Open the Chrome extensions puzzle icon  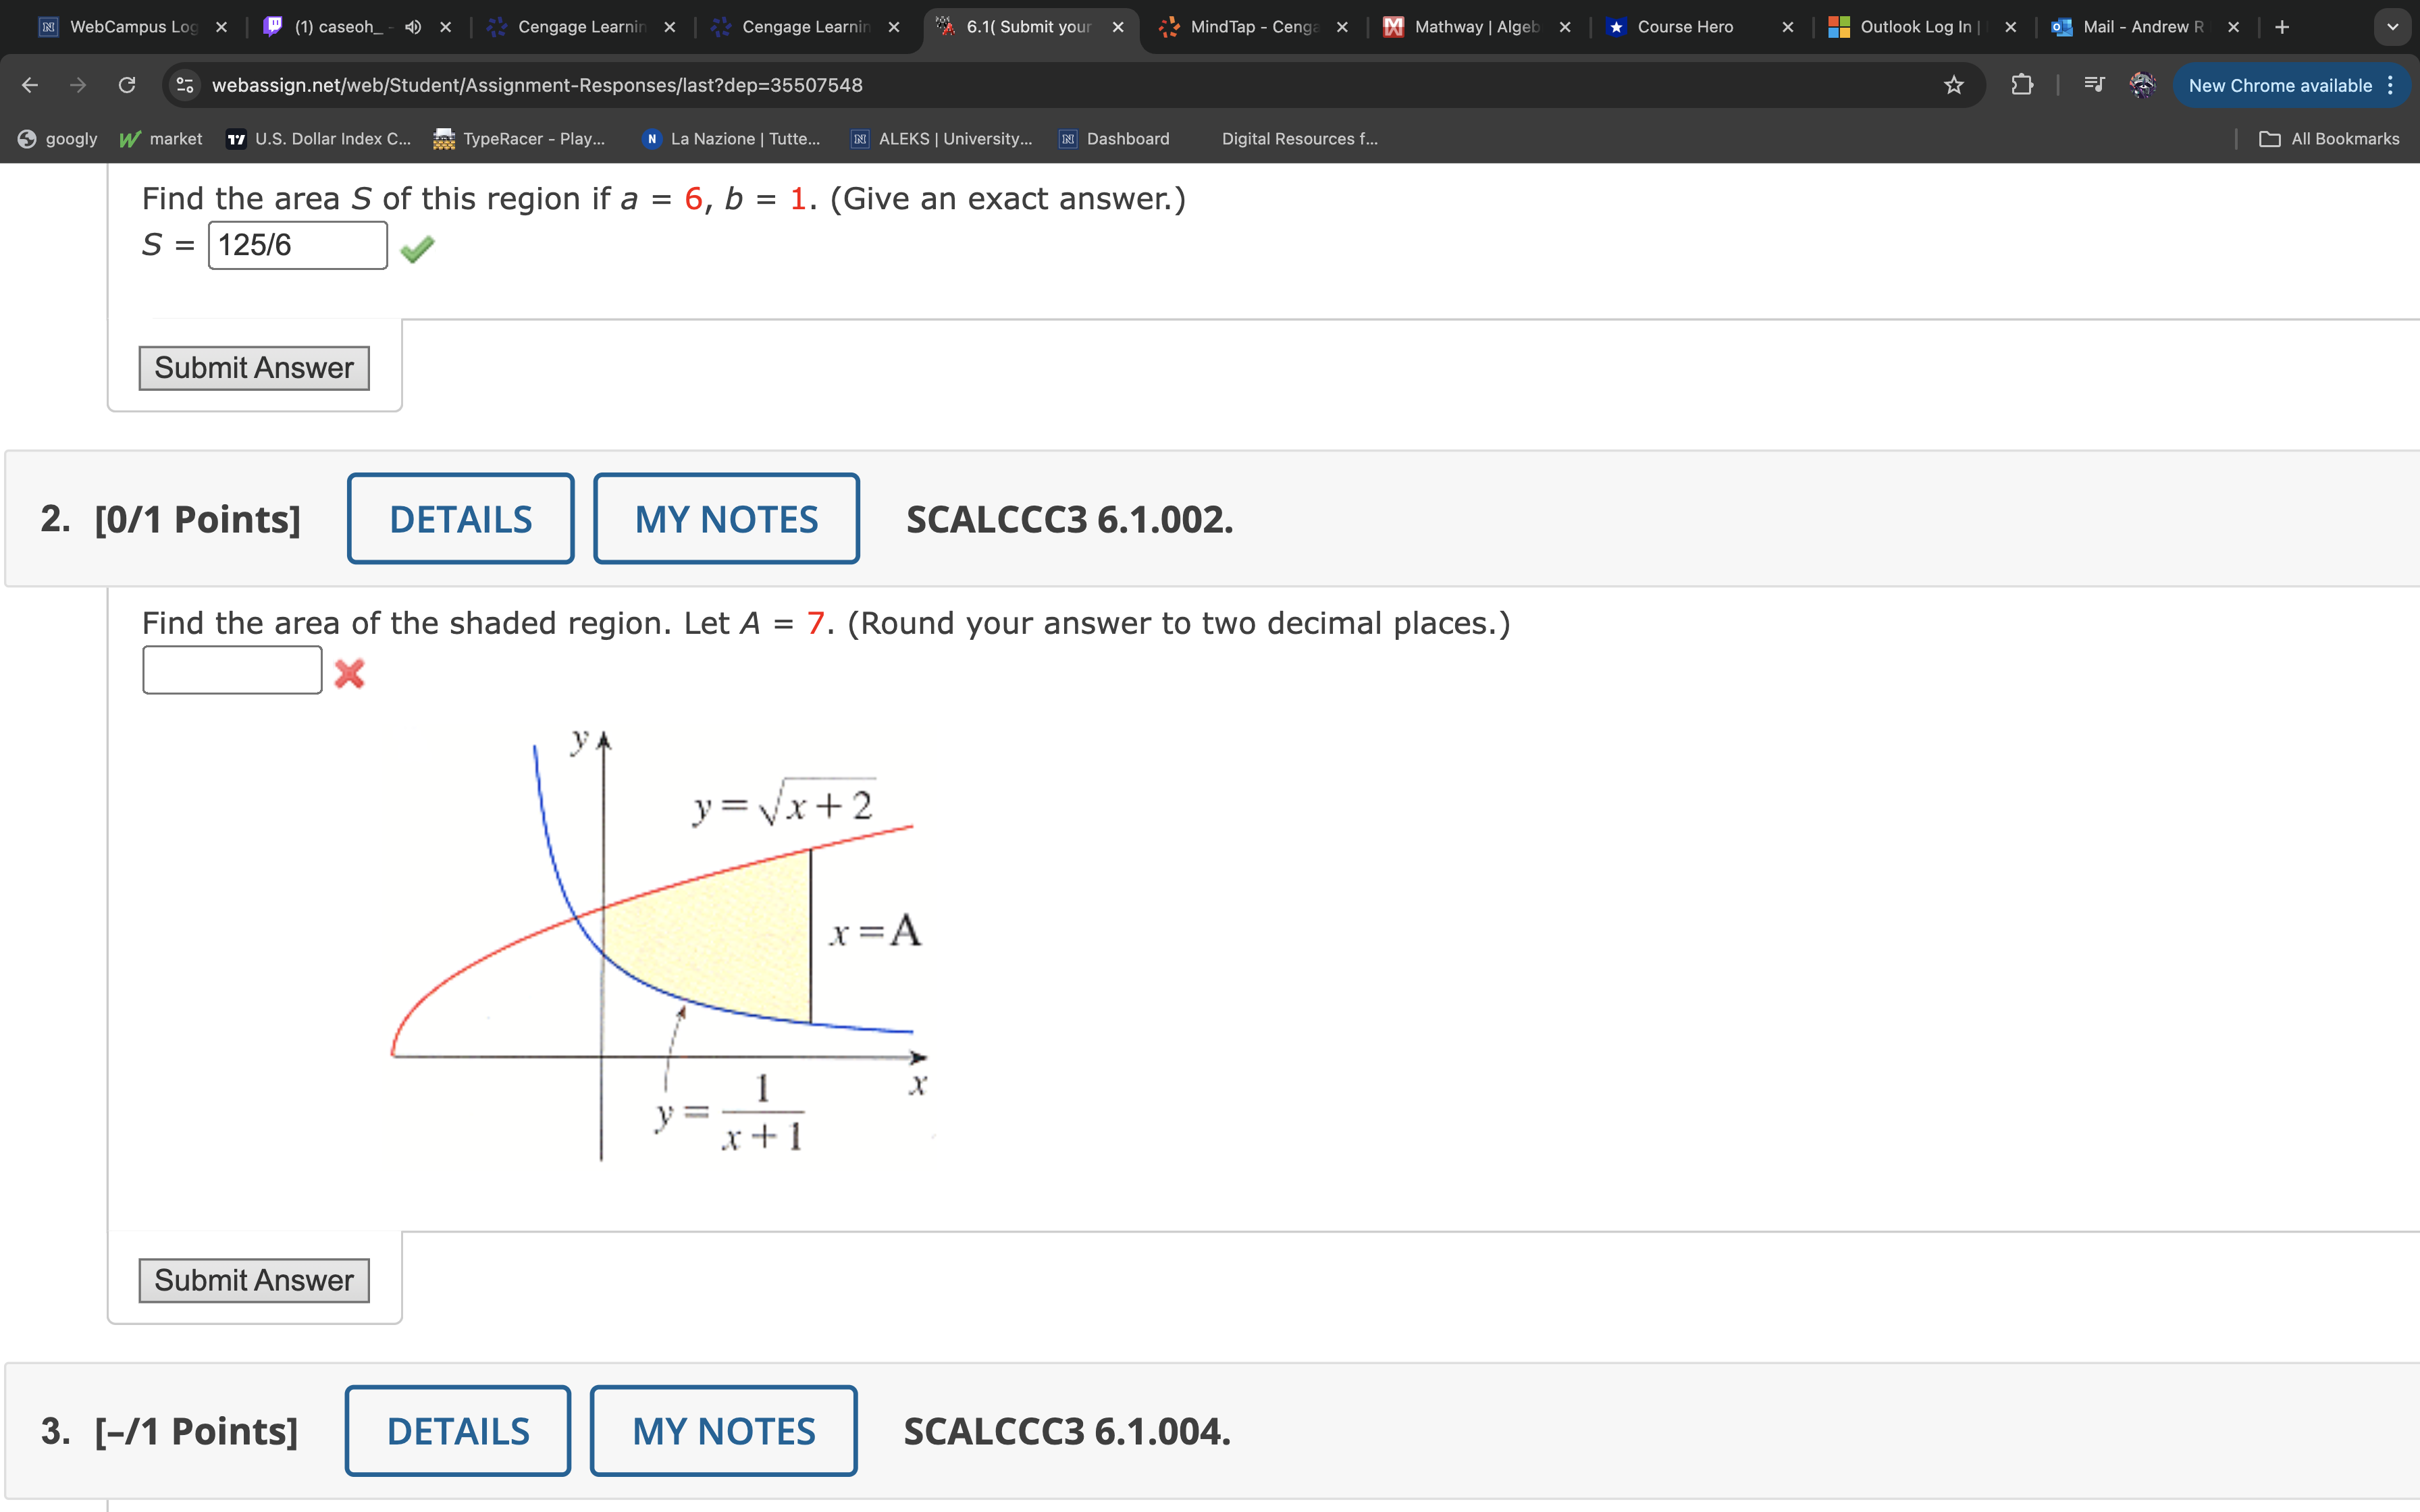[2021, 85]
